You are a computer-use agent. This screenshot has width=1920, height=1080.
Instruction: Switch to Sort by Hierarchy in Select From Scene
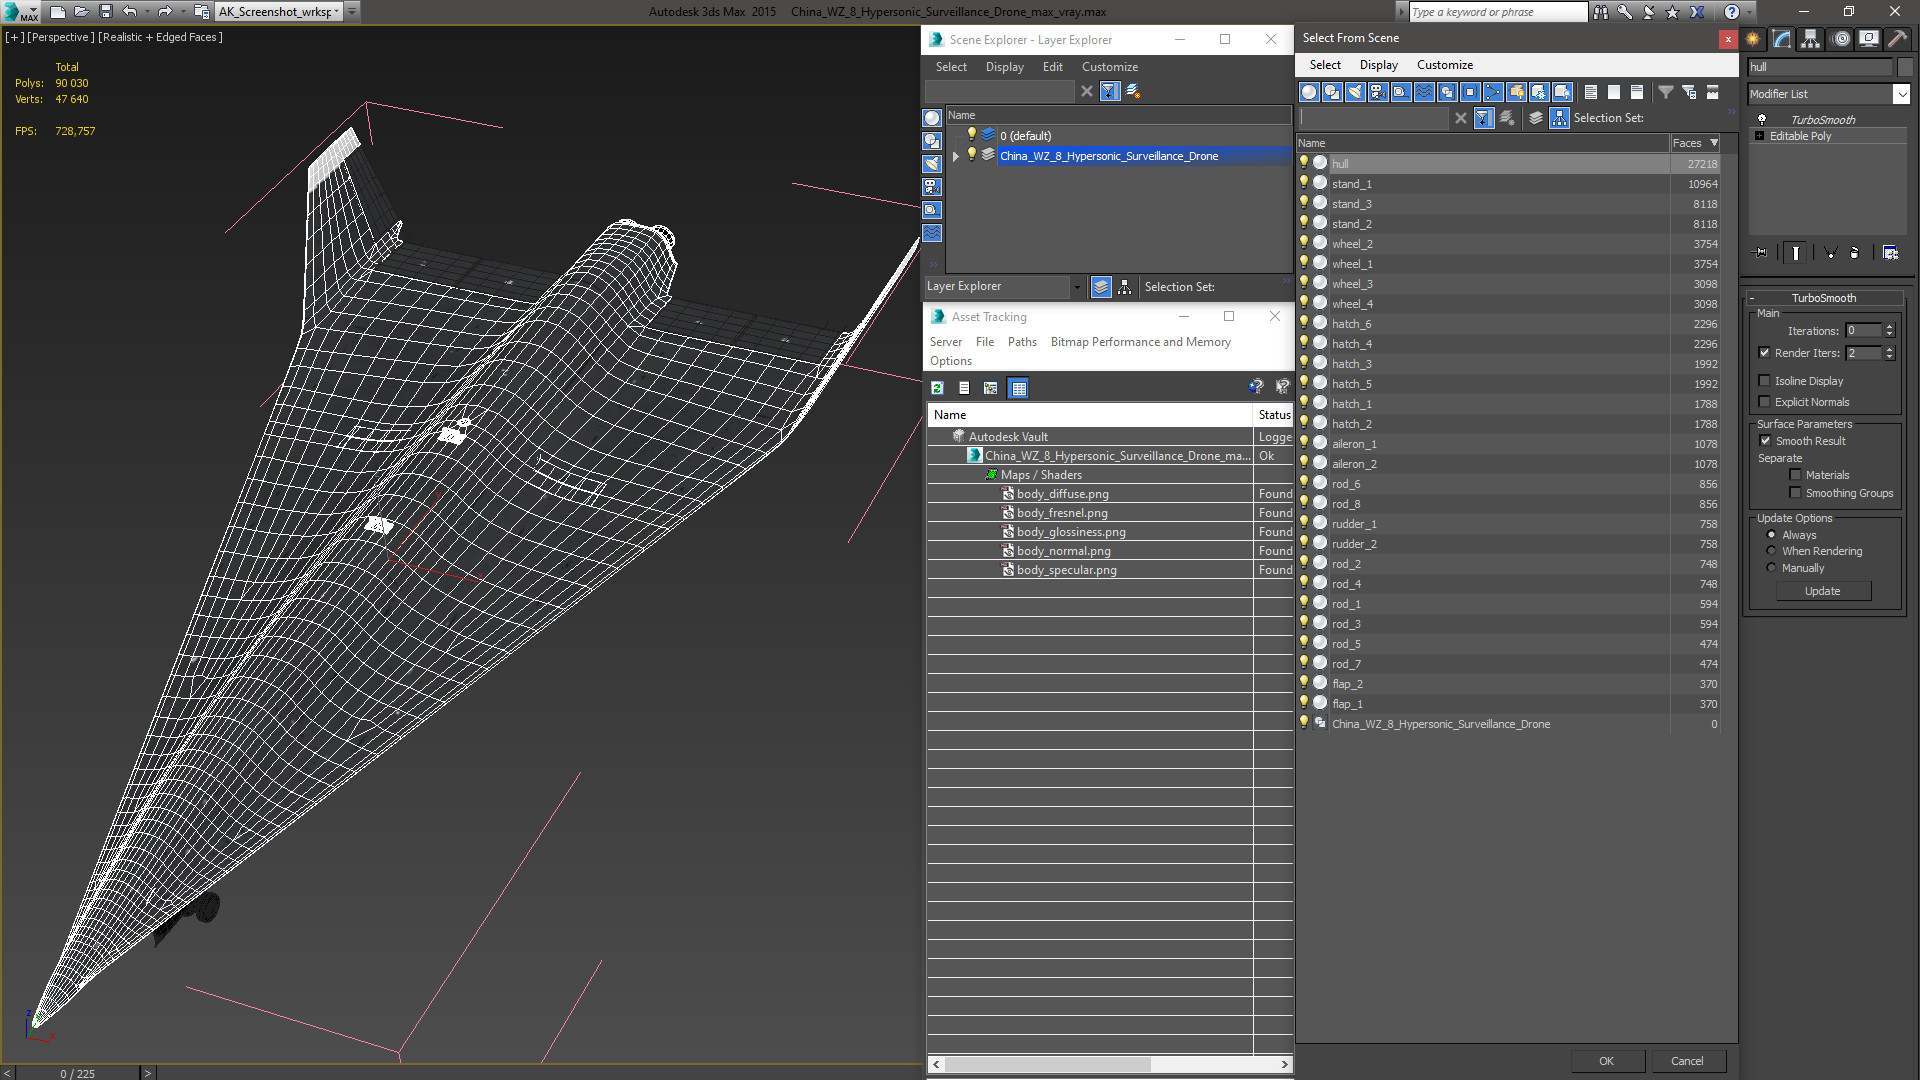point(1560,118)
